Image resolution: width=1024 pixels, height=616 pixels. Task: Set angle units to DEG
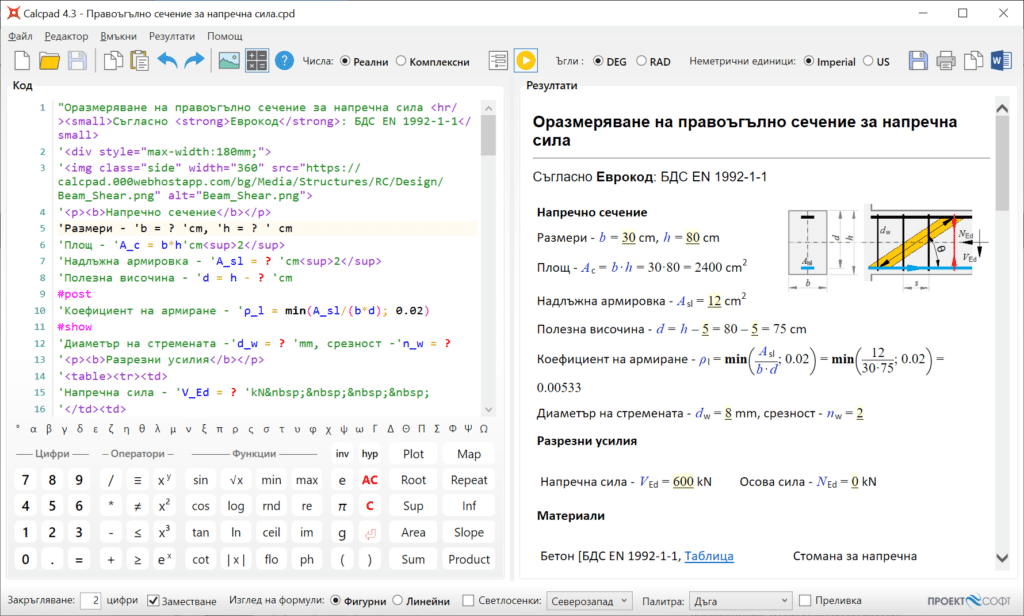[x=609, y=61]
